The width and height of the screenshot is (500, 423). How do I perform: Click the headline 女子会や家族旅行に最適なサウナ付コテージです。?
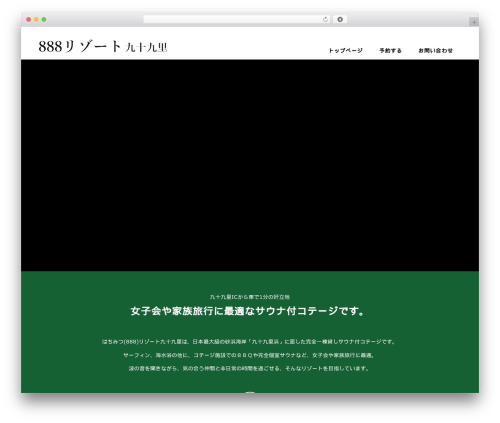247,311
